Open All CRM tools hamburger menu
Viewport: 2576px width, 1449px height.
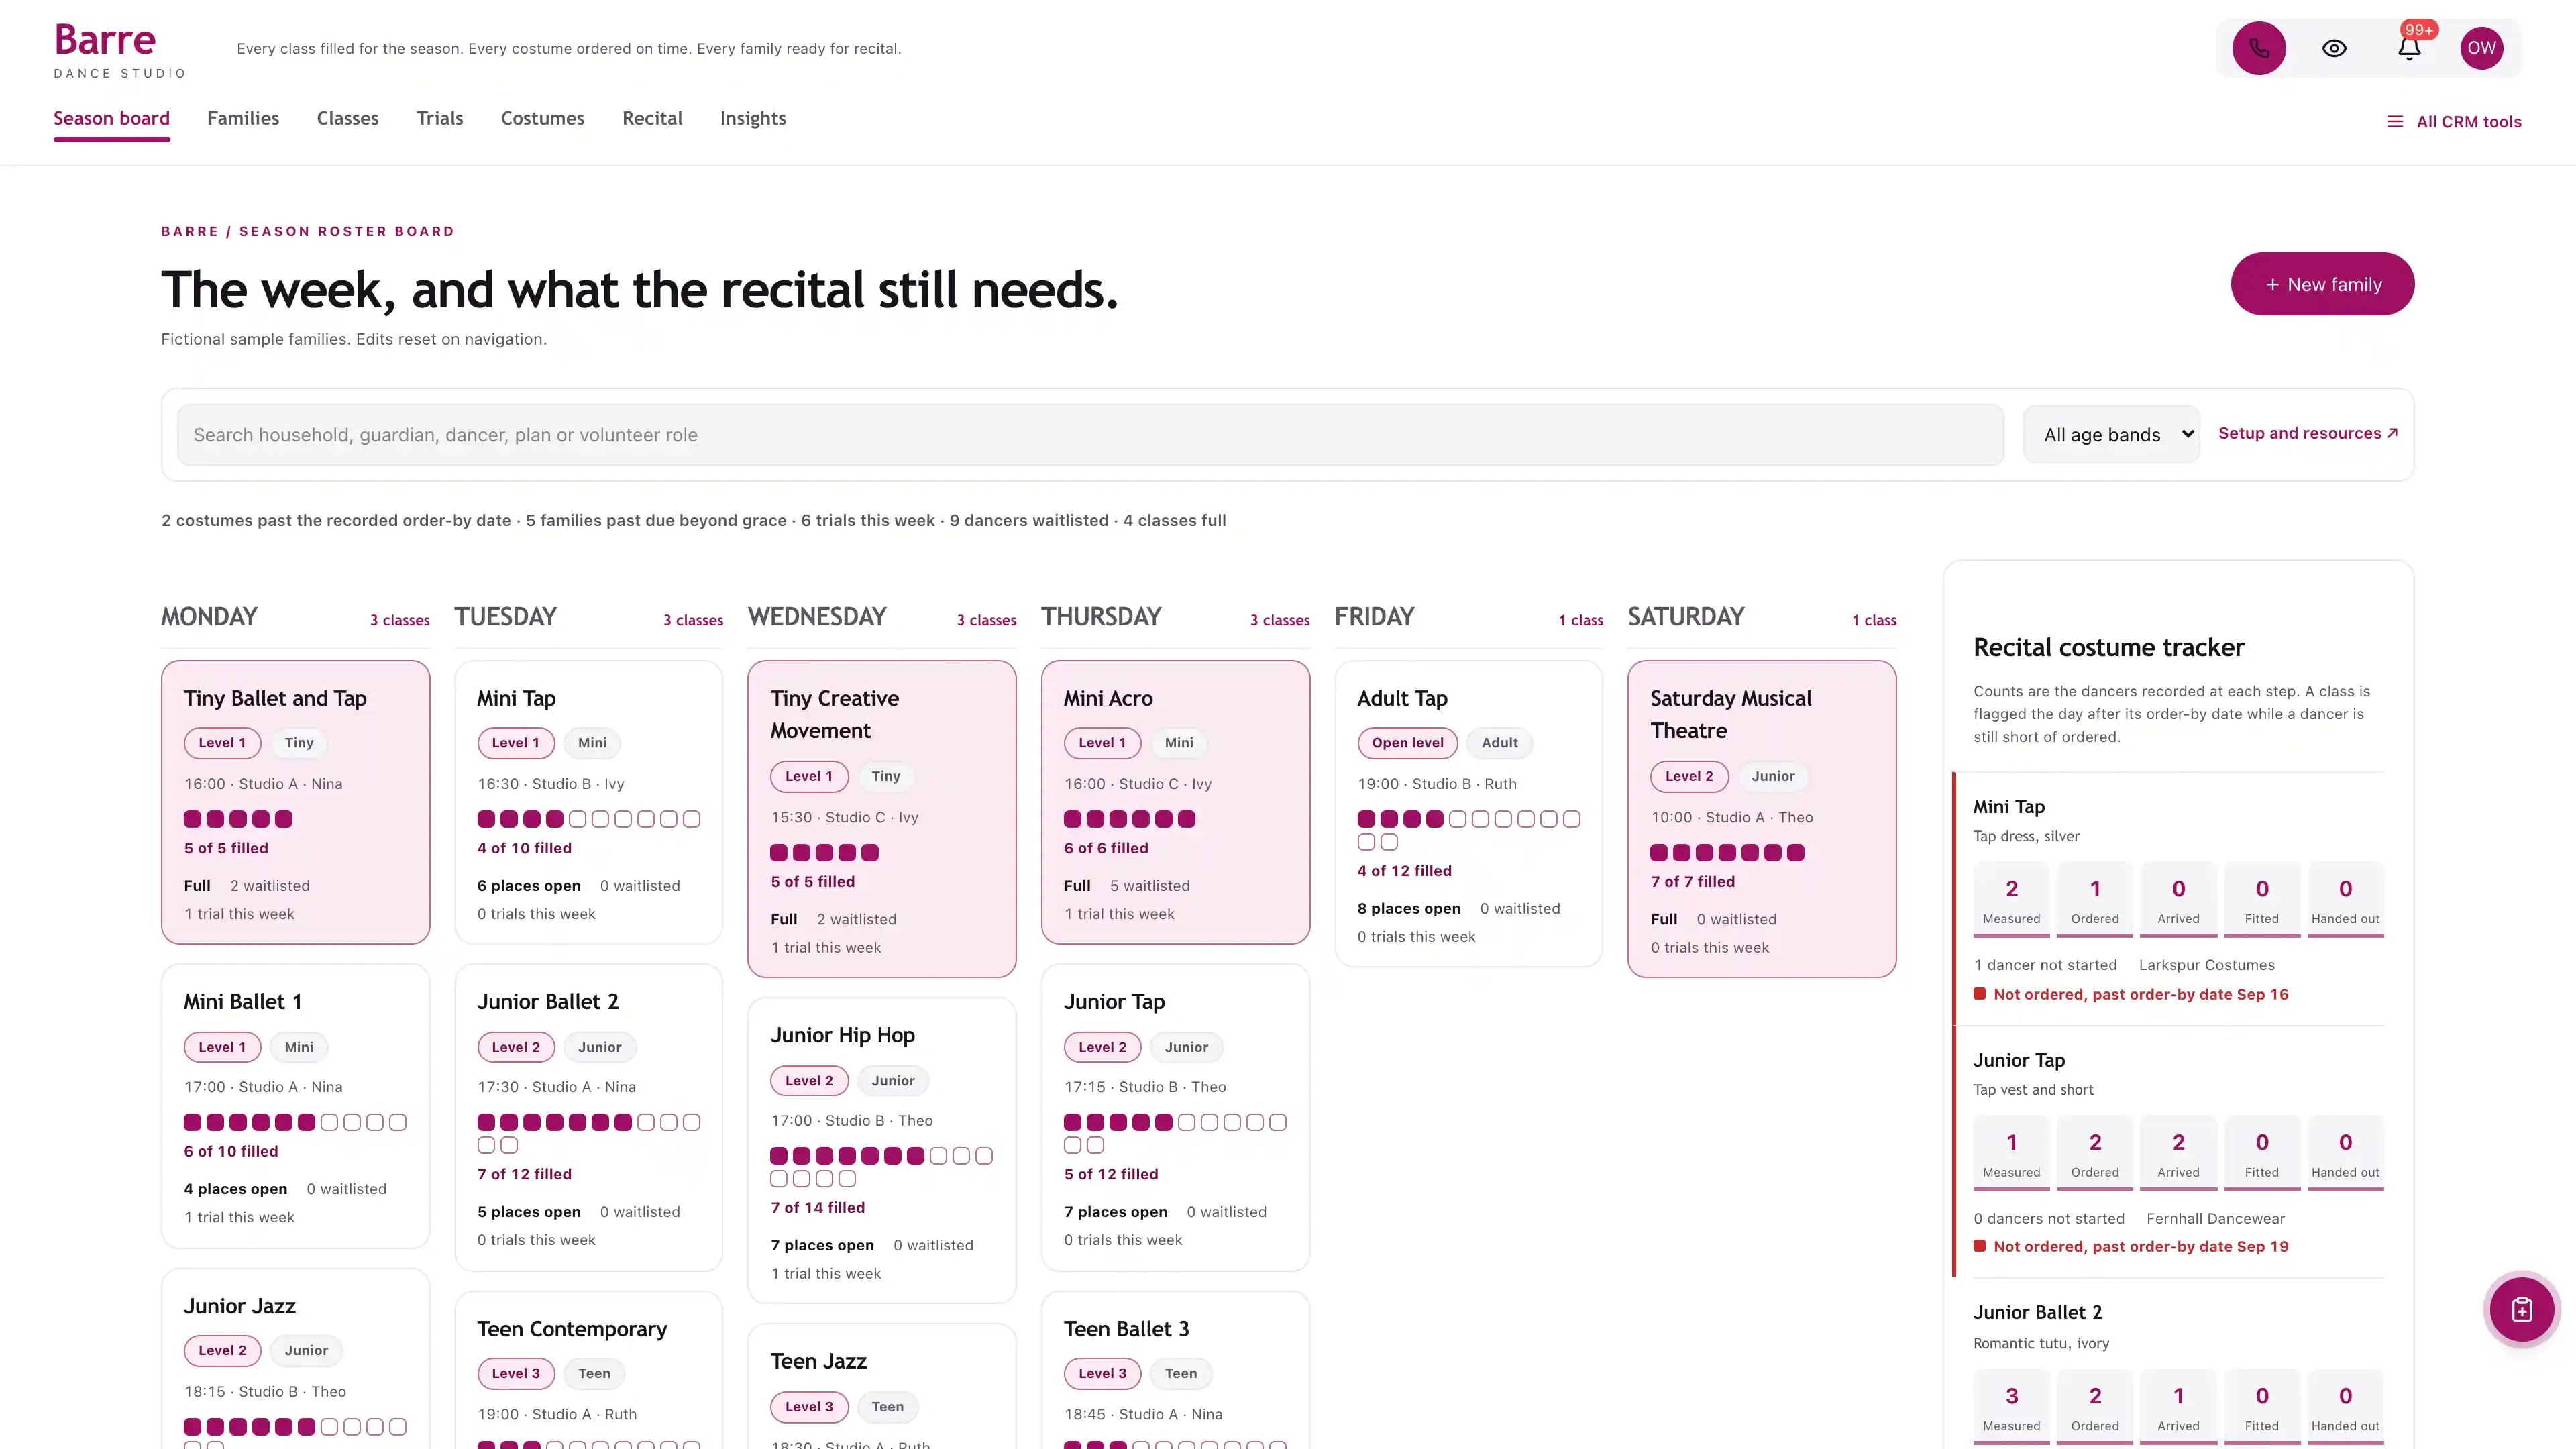pyautogui.click(x=2454, y=122)
